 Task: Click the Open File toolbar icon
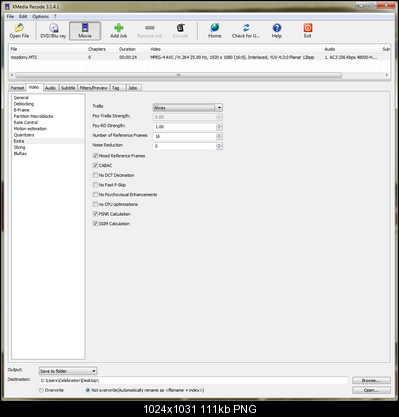tap(19, 31)
